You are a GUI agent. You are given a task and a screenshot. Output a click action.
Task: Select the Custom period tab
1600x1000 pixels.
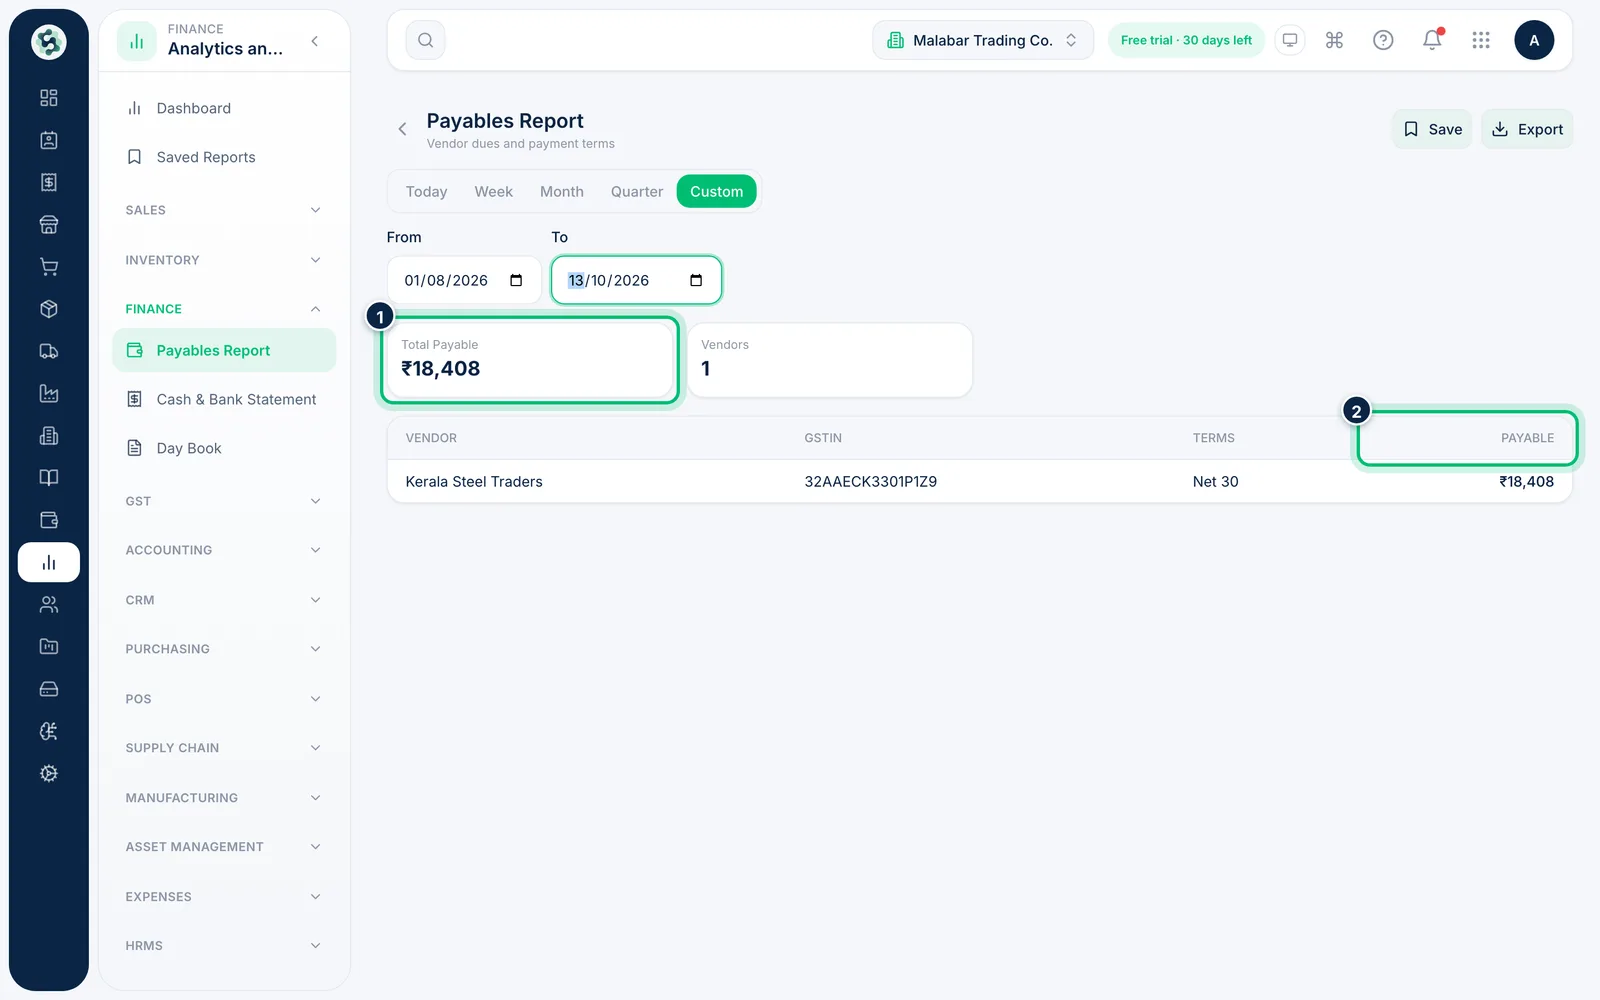(x=717, y=191)
